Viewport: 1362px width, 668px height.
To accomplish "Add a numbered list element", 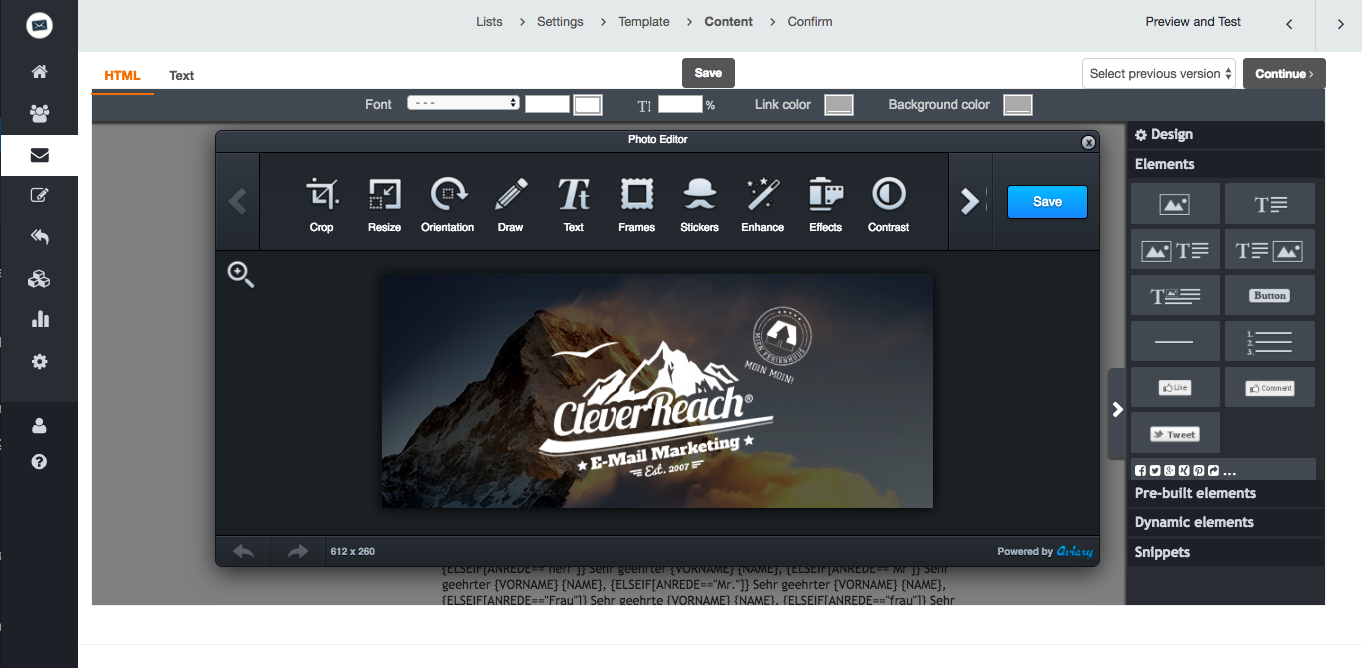I will point(1270,341).
